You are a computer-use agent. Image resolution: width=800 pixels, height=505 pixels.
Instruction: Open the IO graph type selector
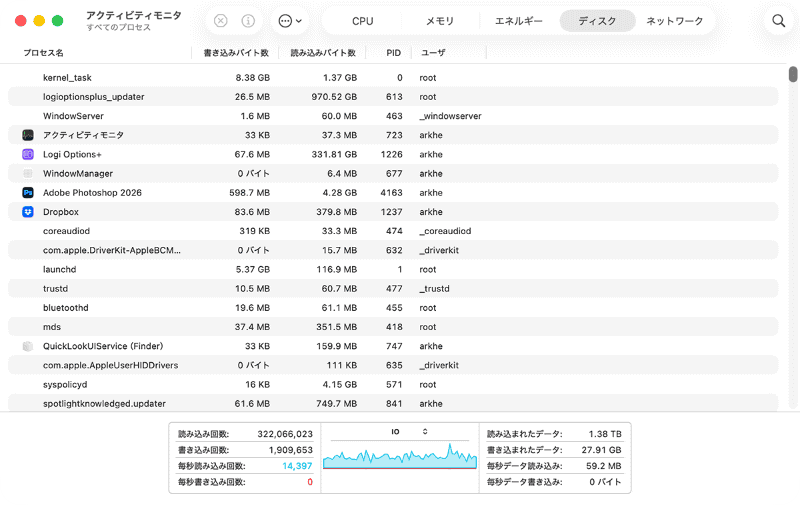pos(409,432)
